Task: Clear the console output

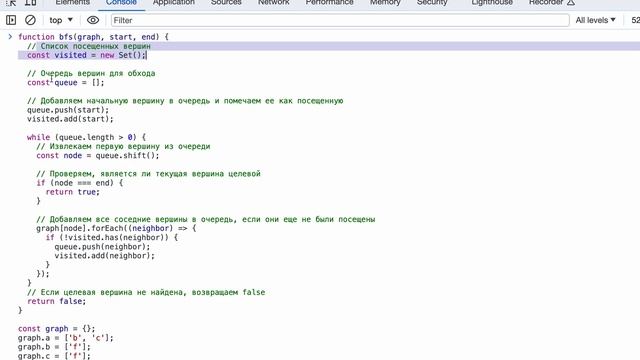Action: tap(30, 20)
